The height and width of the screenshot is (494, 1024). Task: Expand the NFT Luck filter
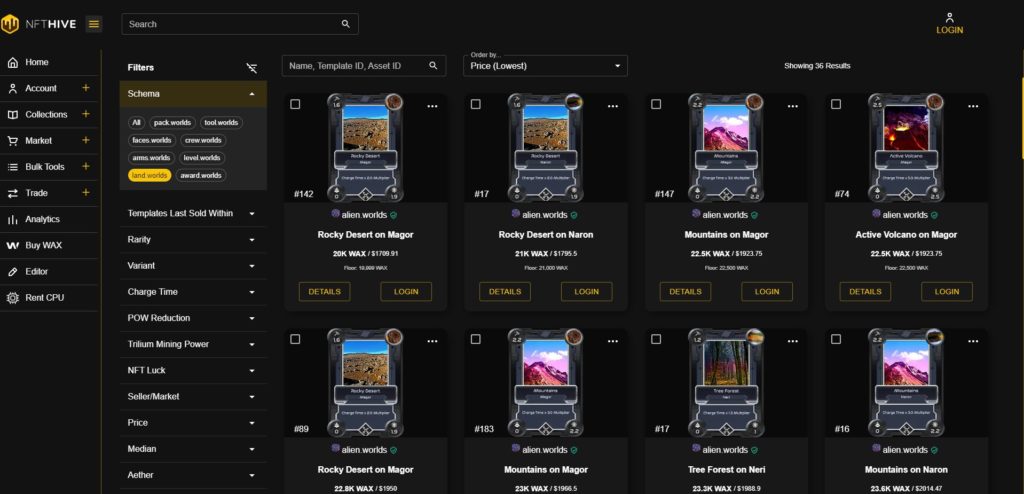(x=193, y=370)
